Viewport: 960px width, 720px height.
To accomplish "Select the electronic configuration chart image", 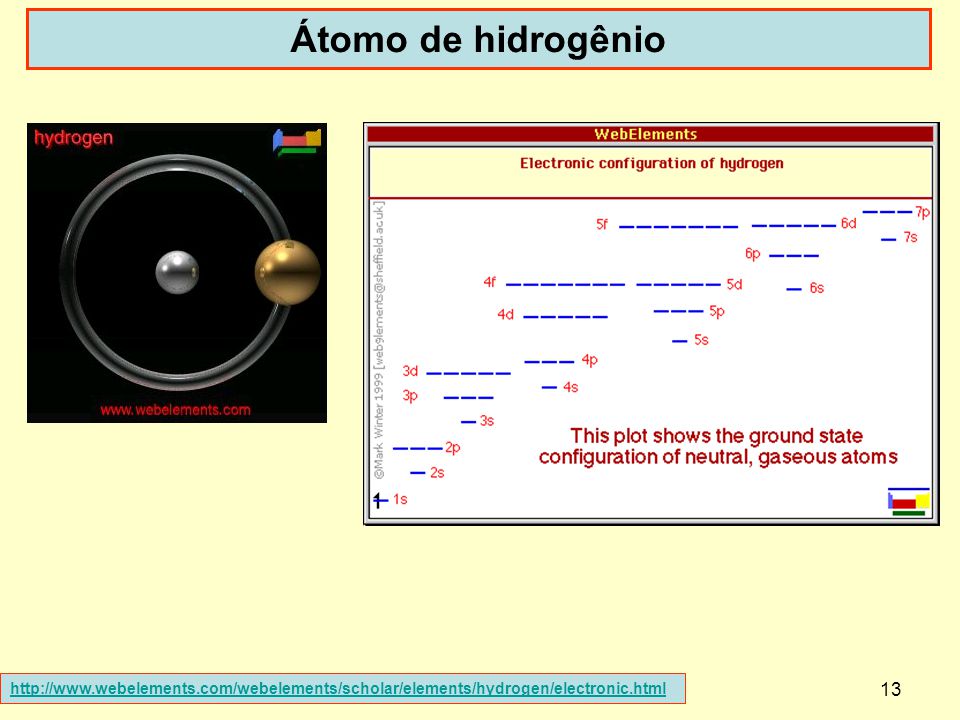I will [x=651, y=324].
